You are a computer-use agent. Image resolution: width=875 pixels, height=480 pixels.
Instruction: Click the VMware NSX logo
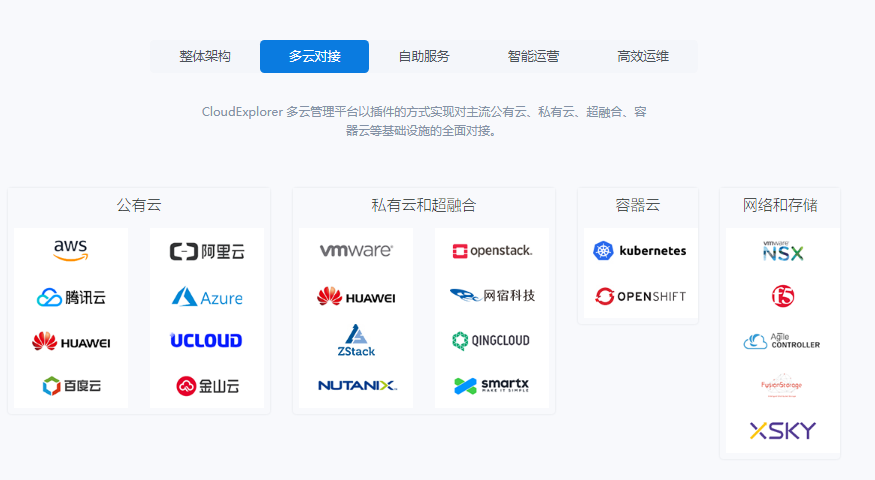click(x=783, y=251)
